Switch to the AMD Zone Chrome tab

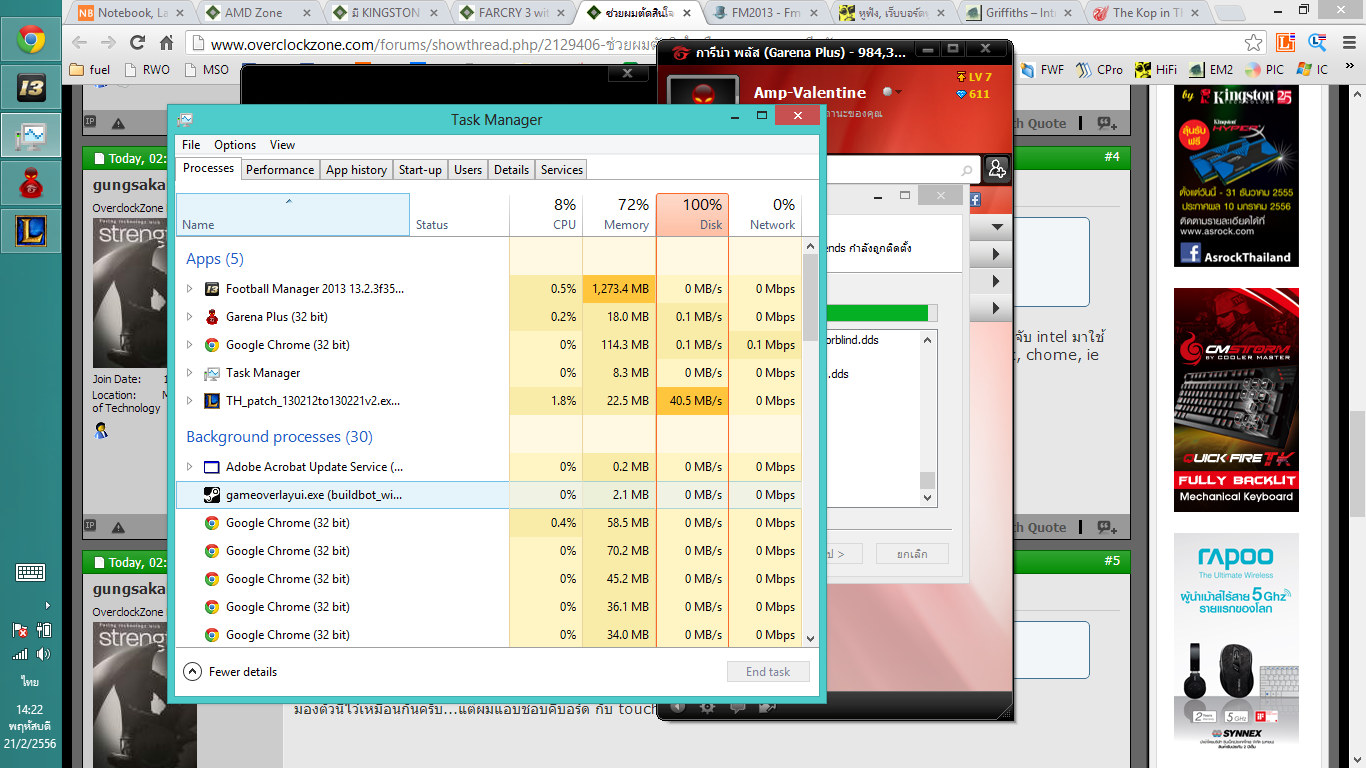click(255, 13)
